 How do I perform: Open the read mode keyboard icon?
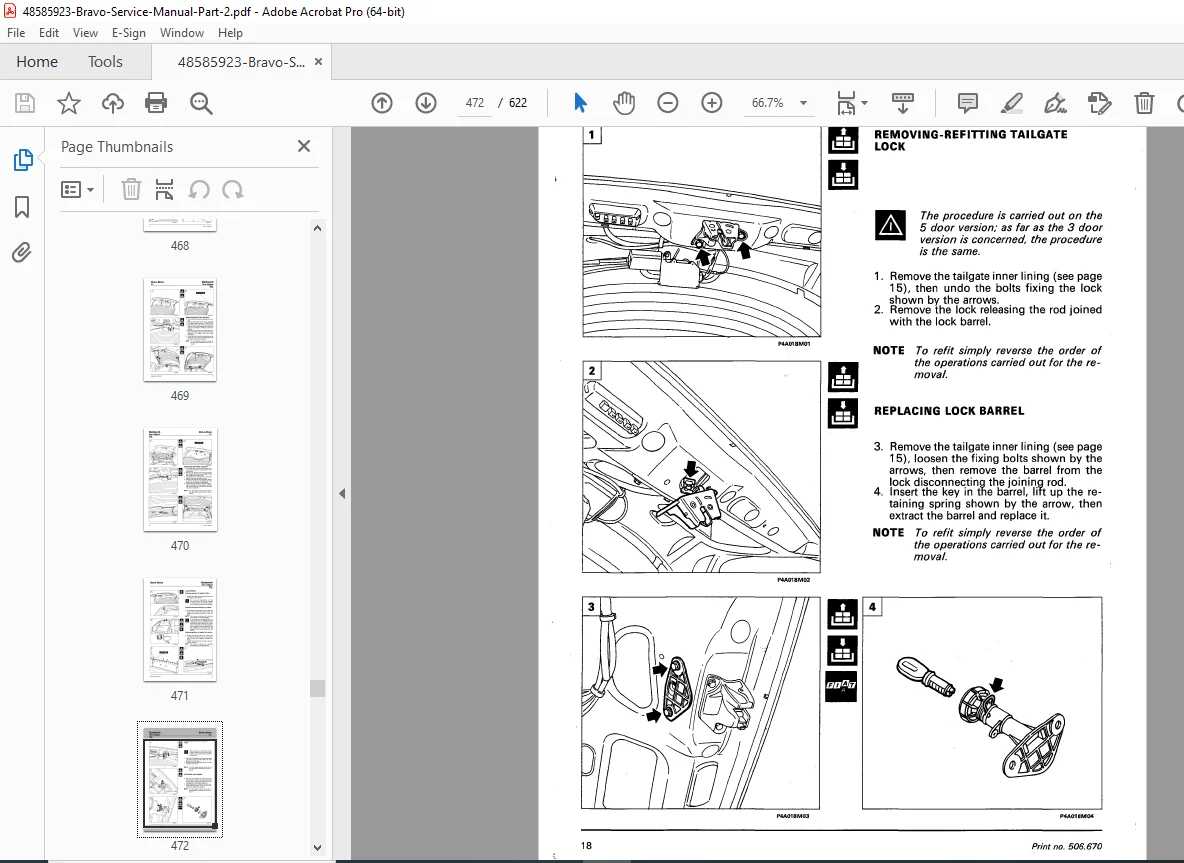(903, 103)
